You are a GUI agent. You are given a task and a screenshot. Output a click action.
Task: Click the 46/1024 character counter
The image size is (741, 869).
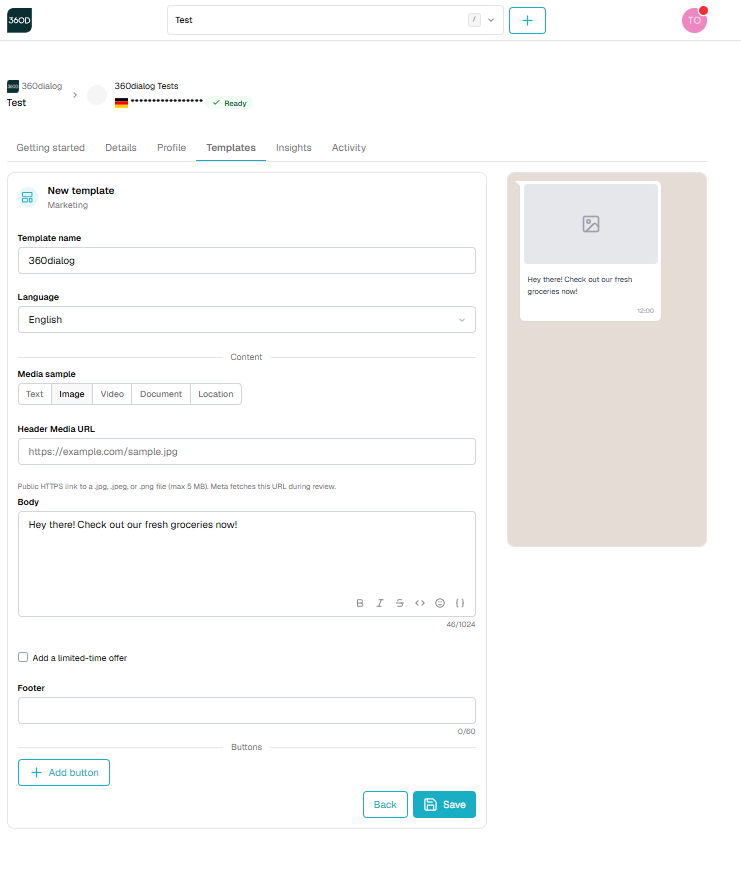tap(461, 625)
